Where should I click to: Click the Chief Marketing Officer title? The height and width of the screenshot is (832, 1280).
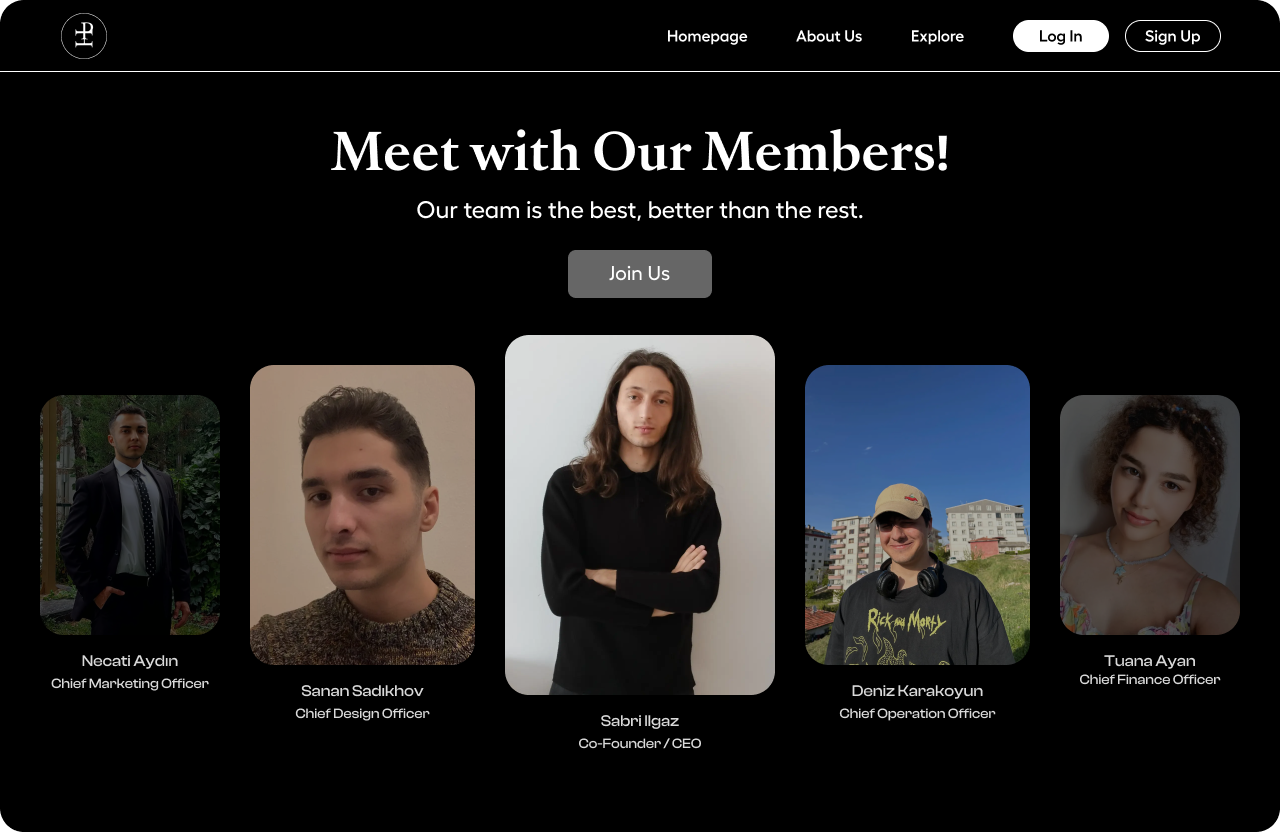pos(130,684)
